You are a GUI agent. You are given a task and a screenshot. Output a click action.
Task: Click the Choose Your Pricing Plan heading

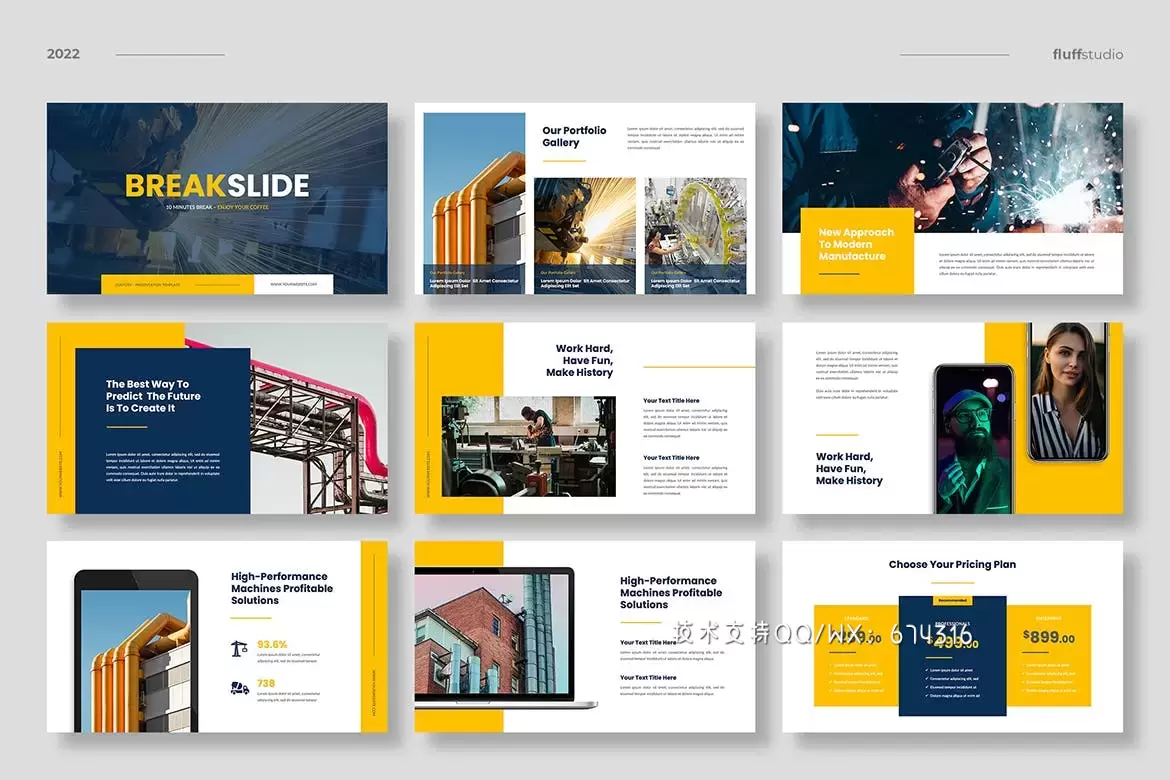[x=952, y=565]
